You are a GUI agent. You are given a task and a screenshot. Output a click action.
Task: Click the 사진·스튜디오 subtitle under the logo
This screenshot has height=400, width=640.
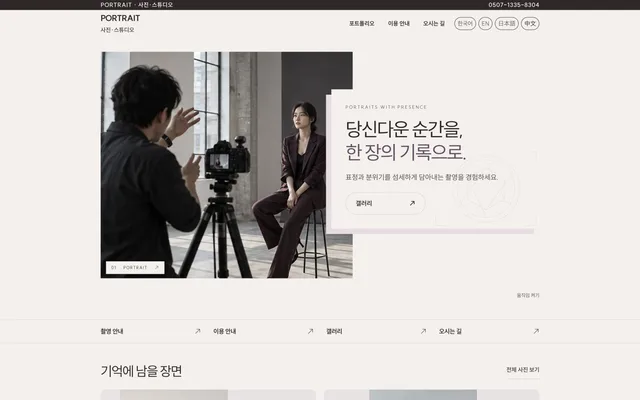coord(117,30)
